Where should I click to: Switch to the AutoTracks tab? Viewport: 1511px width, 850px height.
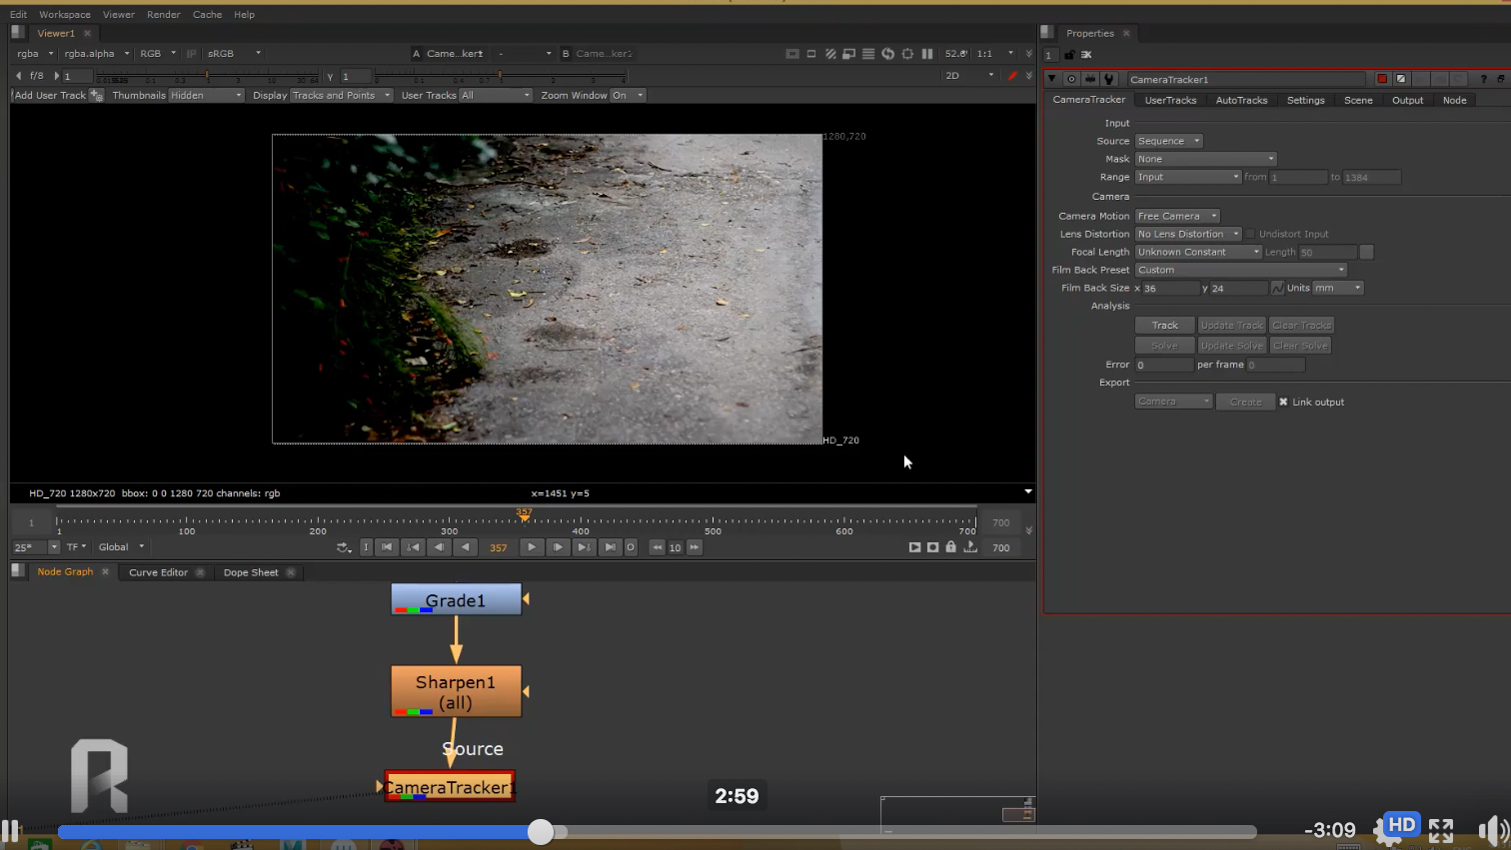click(1241, 100)
